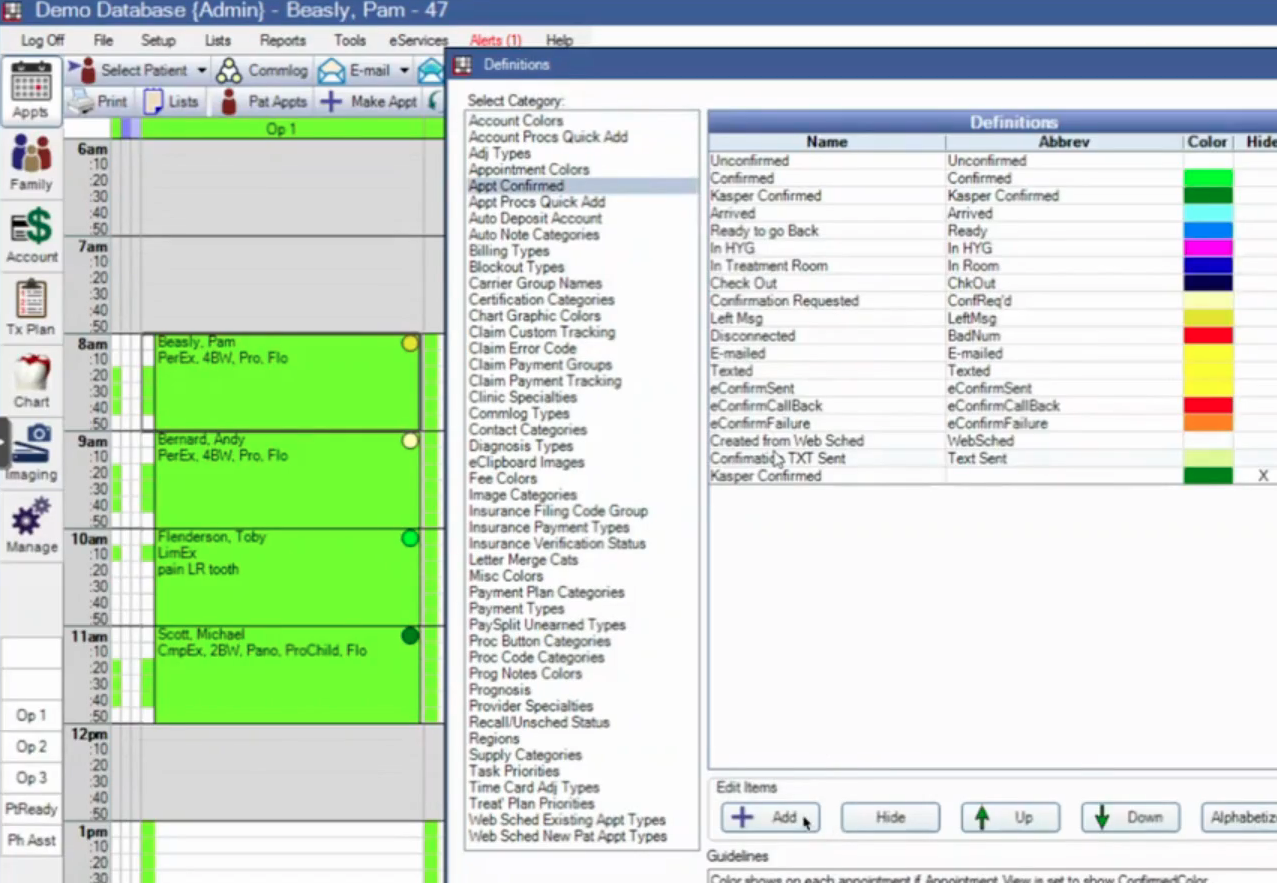Open the Setup menu
The height and width of the screenshot is (883, 1277).
[x=158, y=41]
